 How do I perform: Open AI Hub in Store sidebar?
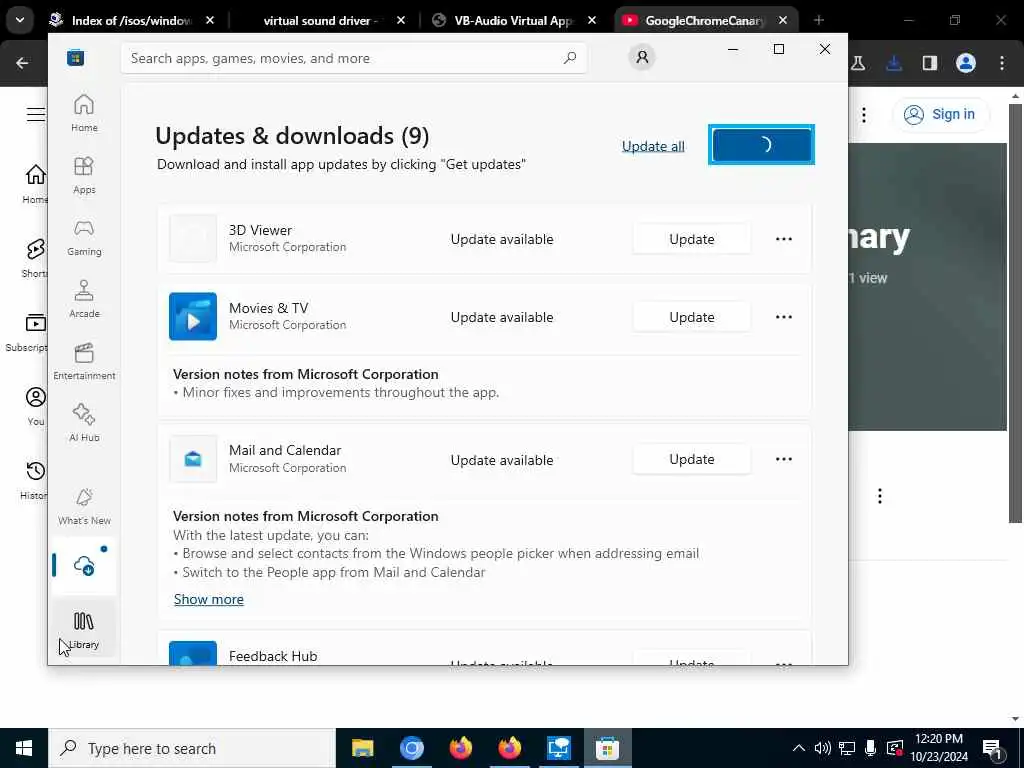click(84, 423)
